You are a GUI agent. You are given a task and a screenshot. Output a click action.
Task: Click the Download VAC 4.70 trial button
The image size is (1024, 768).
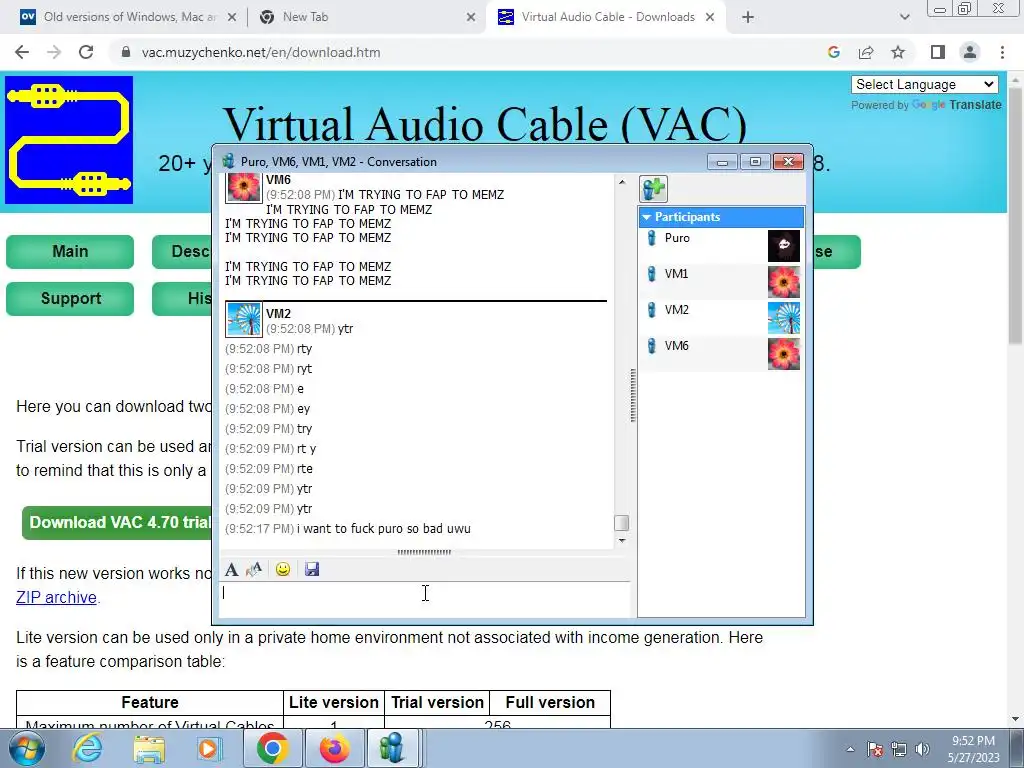[x=118, y=522]
